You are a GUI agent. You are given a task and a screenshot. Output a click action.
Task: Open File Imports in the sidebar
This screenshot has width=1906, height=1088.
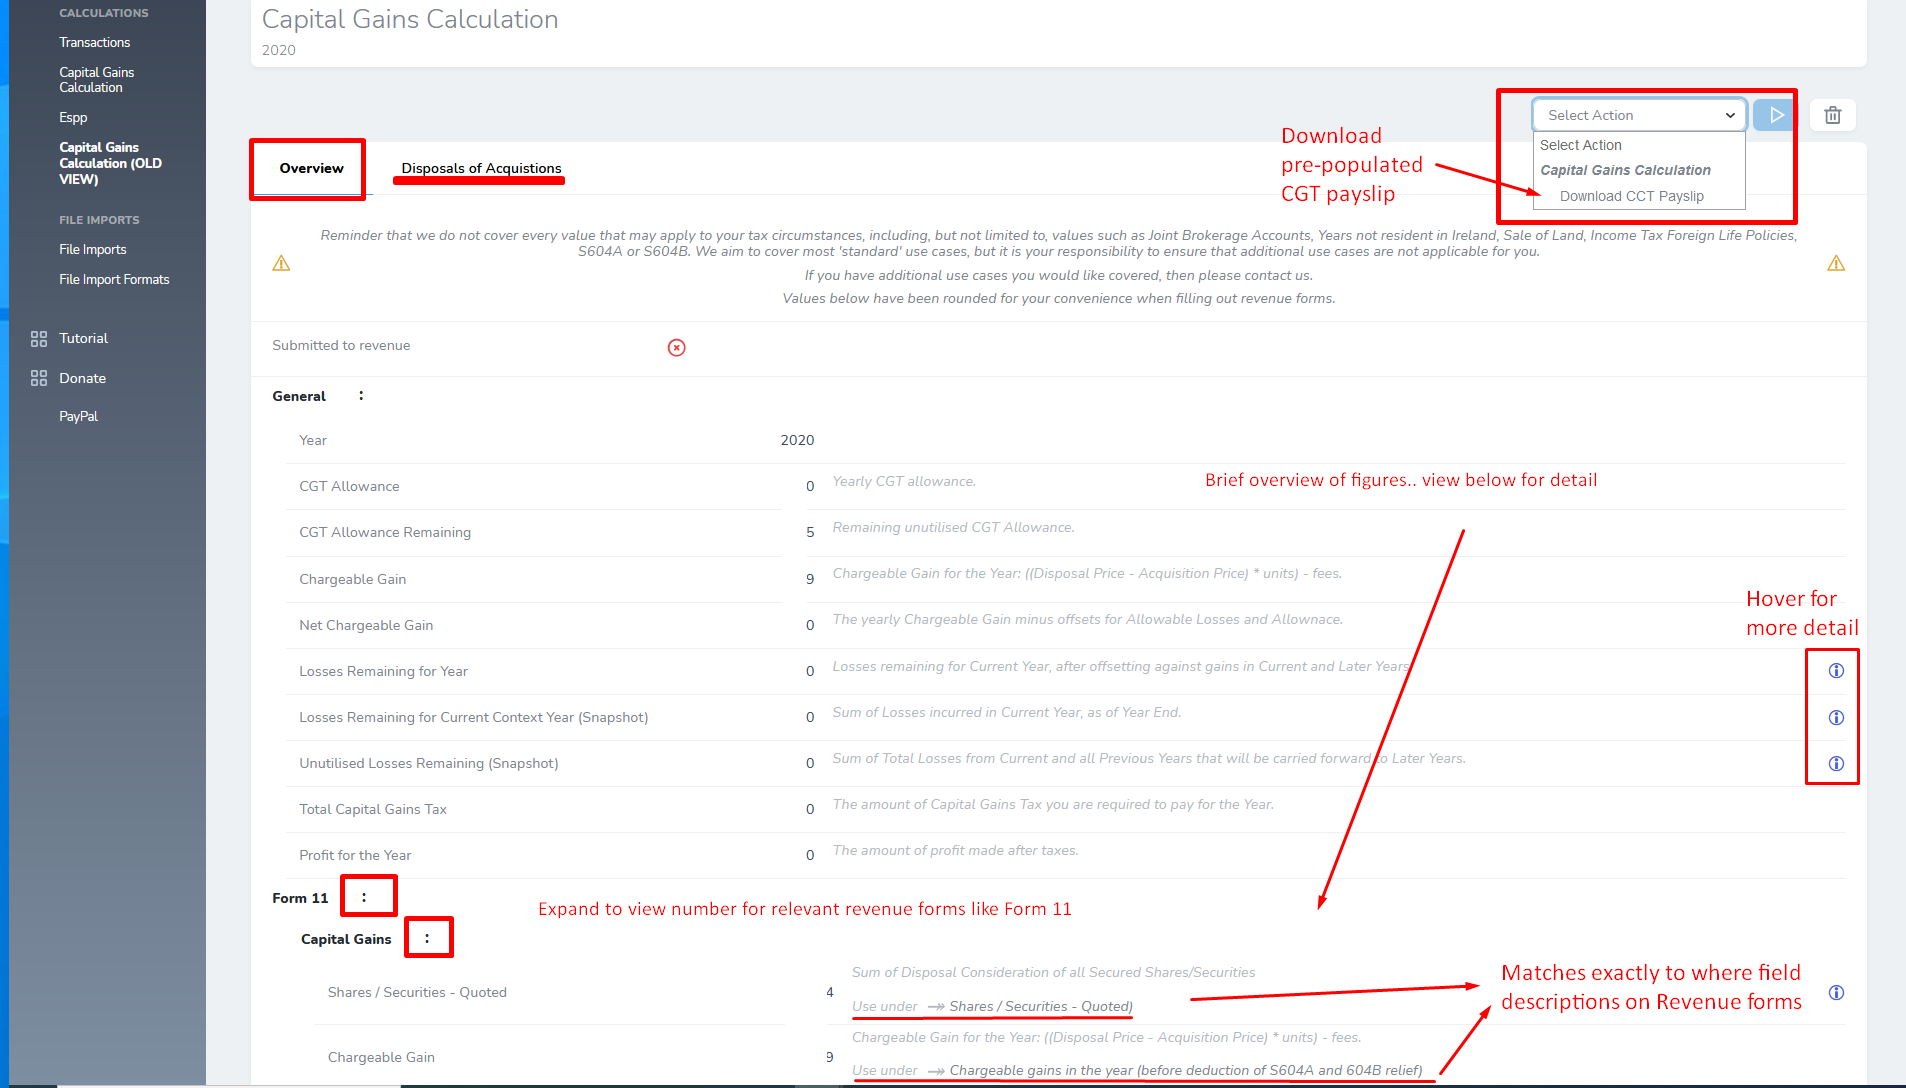point(93,249)
